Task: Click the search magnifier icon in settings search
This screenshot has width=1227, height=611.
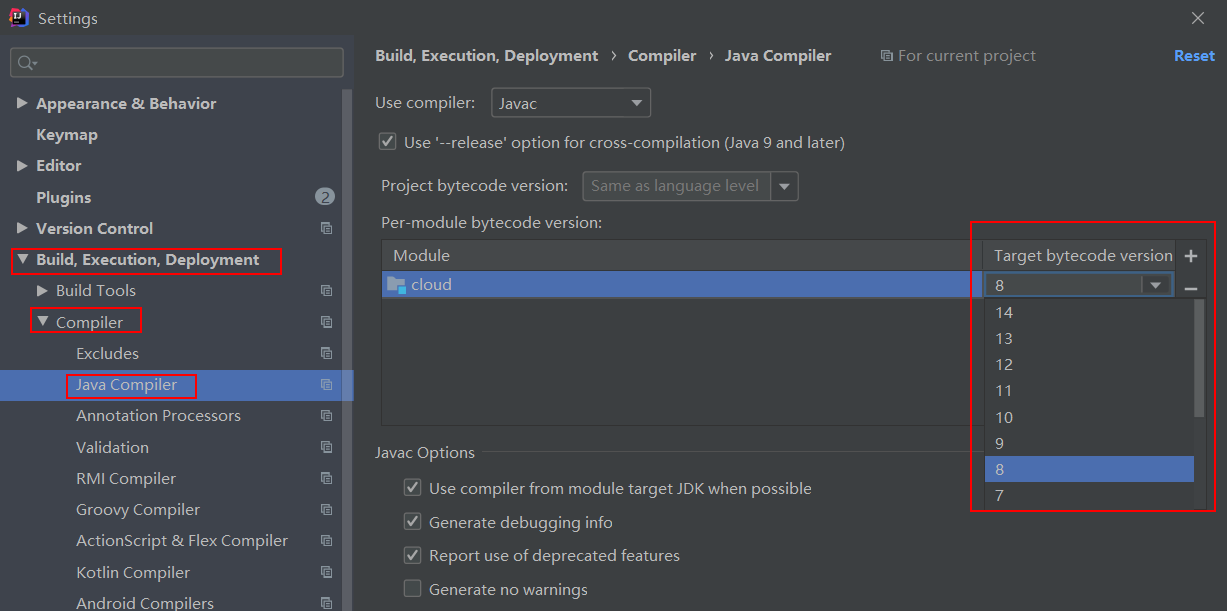Action: tap(26, 62)
